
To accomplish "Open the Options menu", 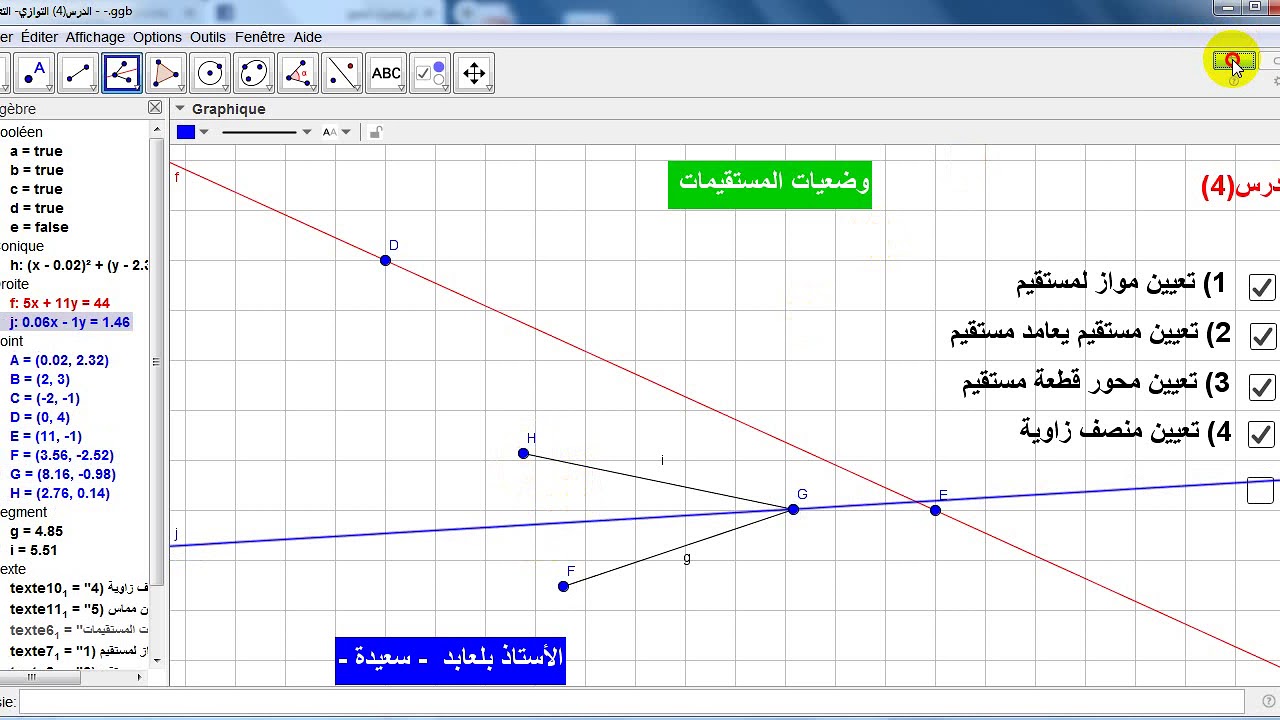I will (x=157, y=37).
